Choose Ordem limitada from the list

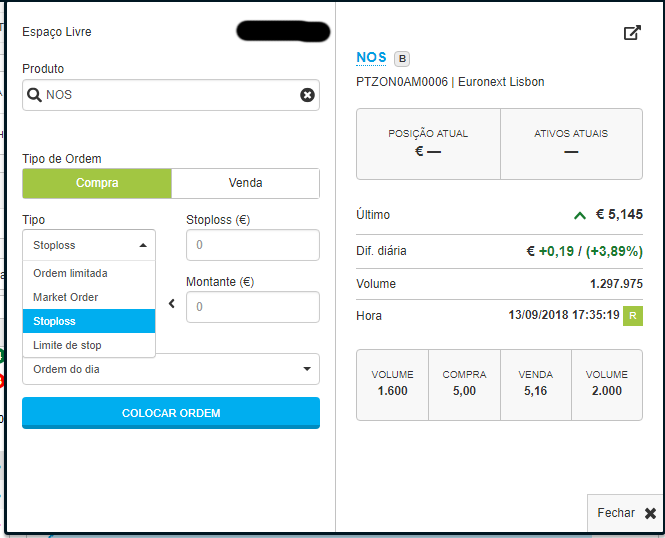coord(89,273)
